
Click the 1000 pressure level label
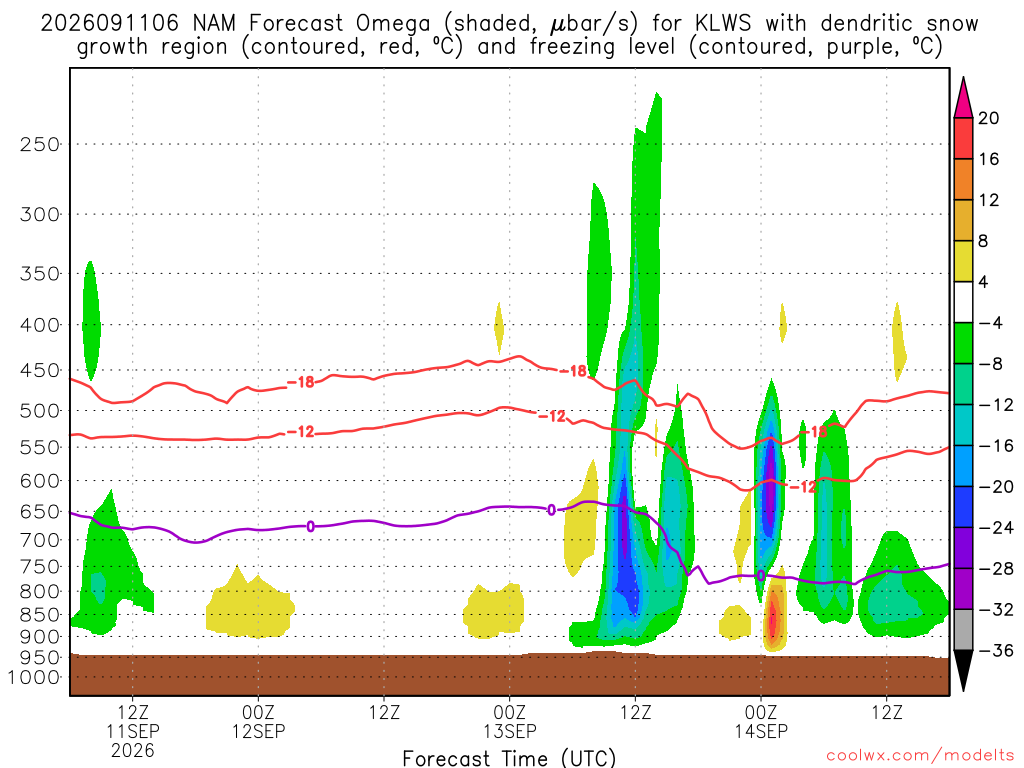(x=34, y=677)
